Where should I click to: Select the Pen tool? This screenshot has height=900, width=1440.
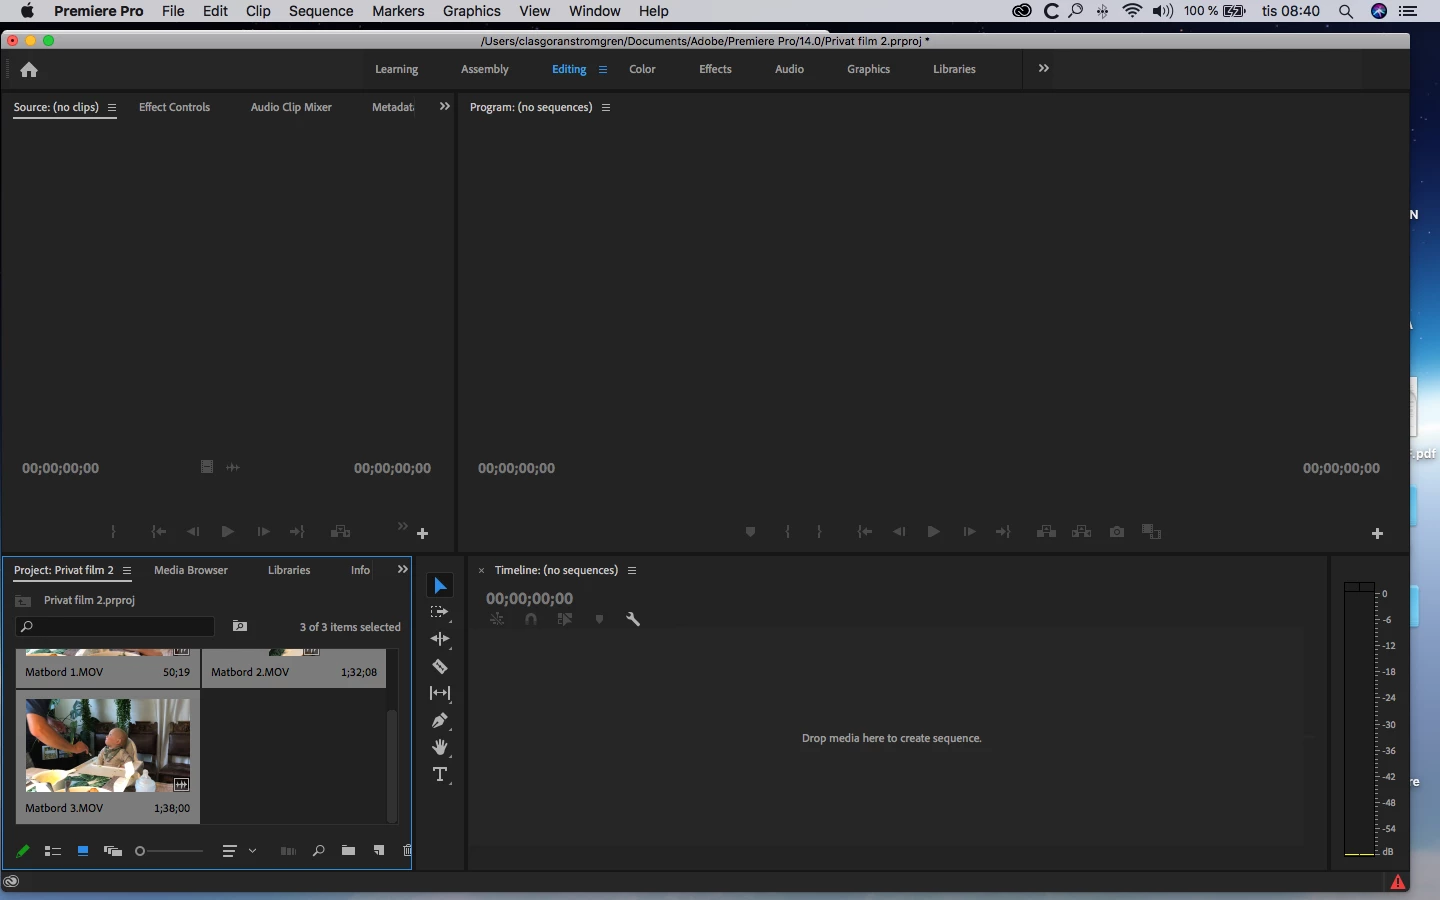440,720
